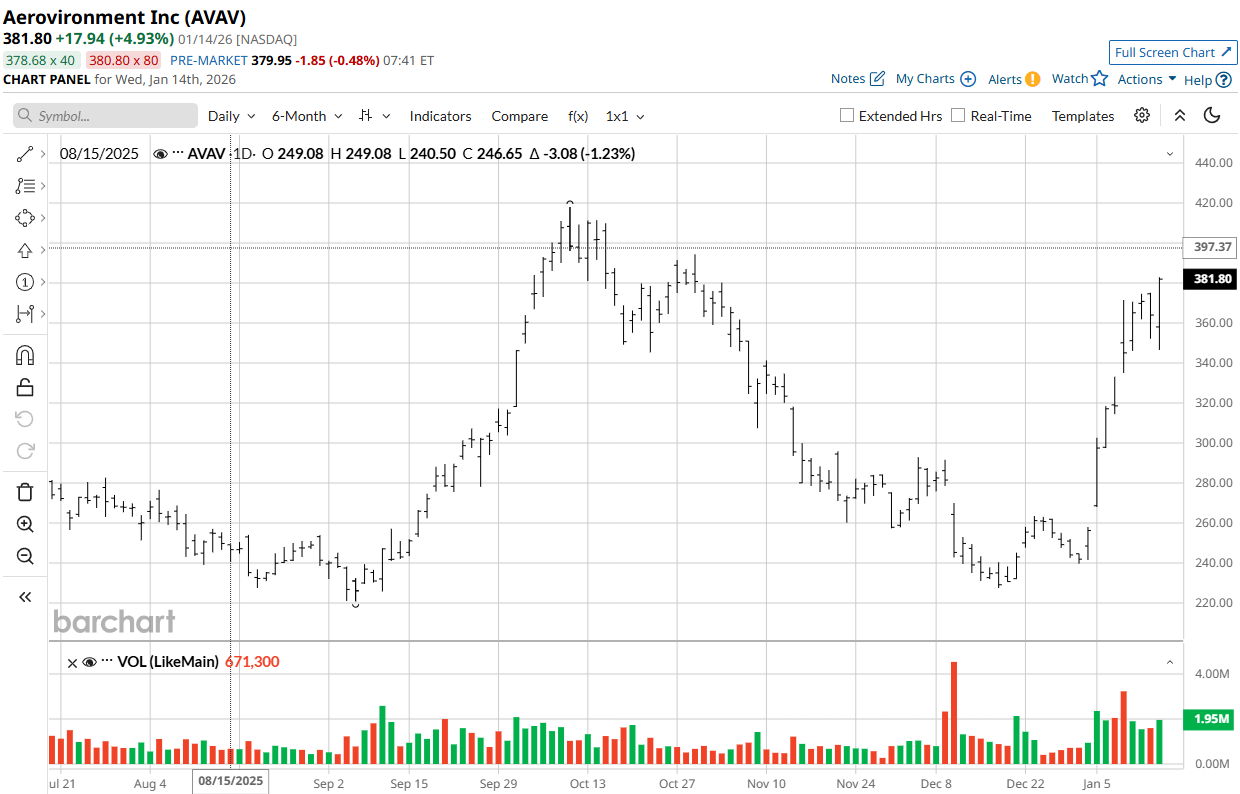Click the Aerovironment Inc (AVAV) heading
The image size is (1240, 794).
point(125,17)
